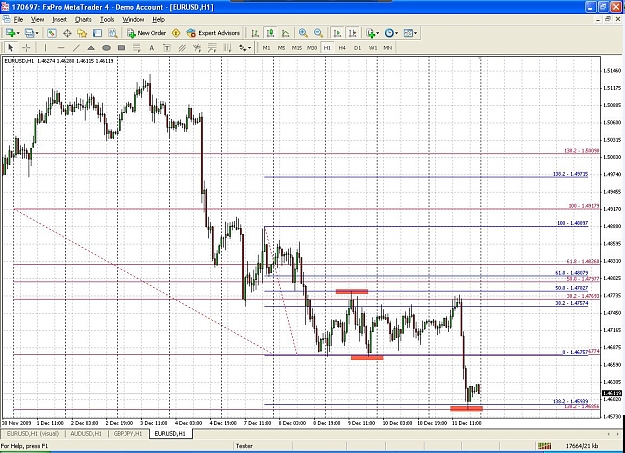The width and height of the screenshot is (625, 453).
Task: Open the Tools menu
Action: click(107, 20)
